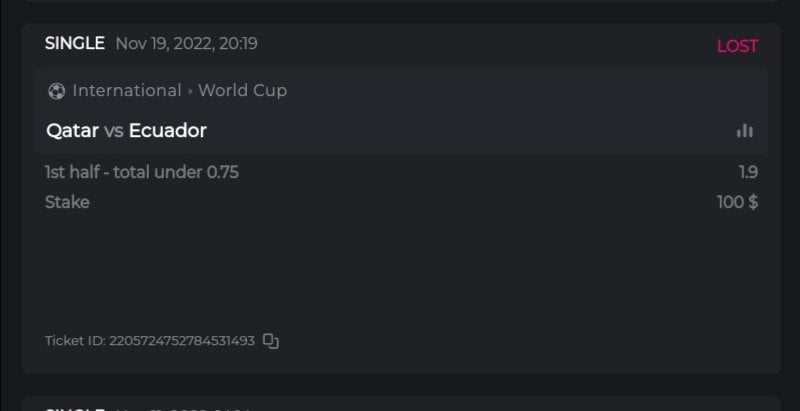This screenshot has width=800, height=411.
Task: Click the ticket ID number 2205724752784531493
Action: (182, 341)
